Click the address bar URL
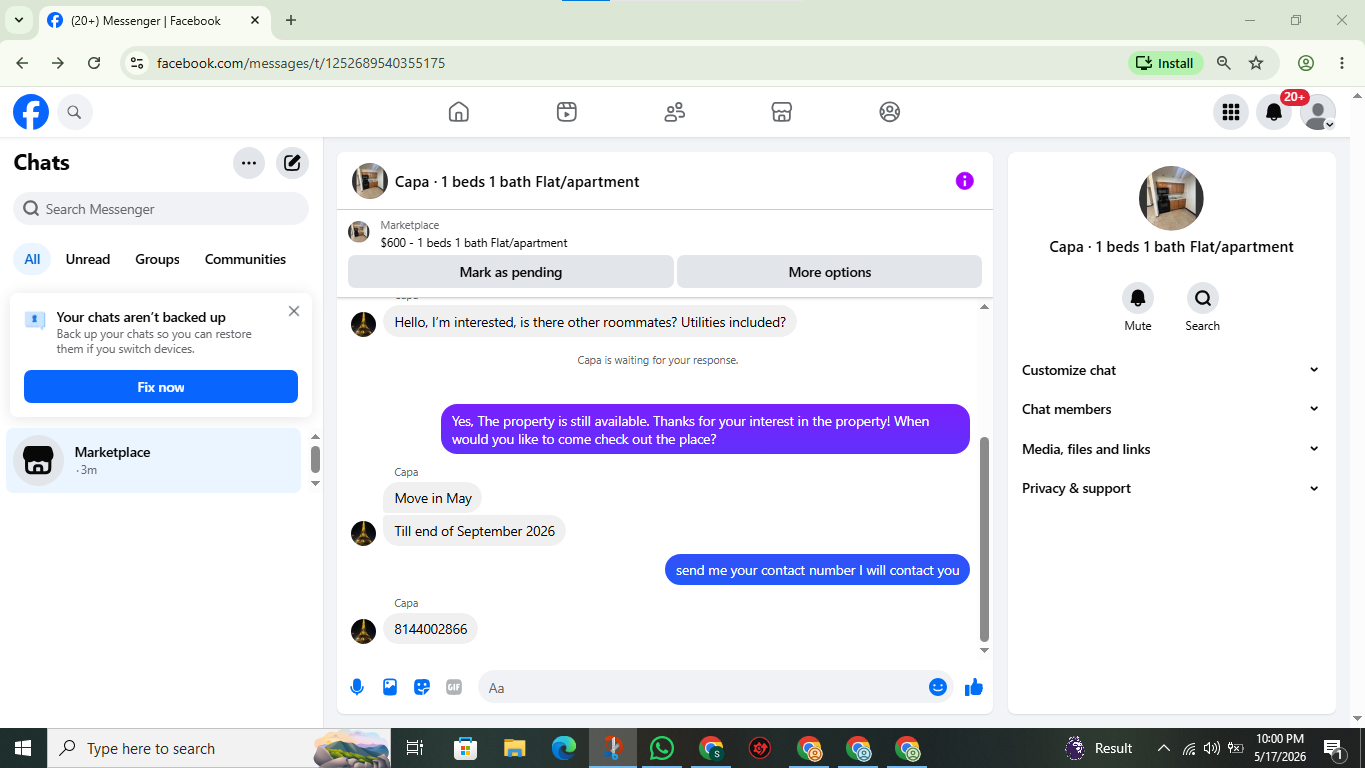1365x768 pixels. (301, 63)
